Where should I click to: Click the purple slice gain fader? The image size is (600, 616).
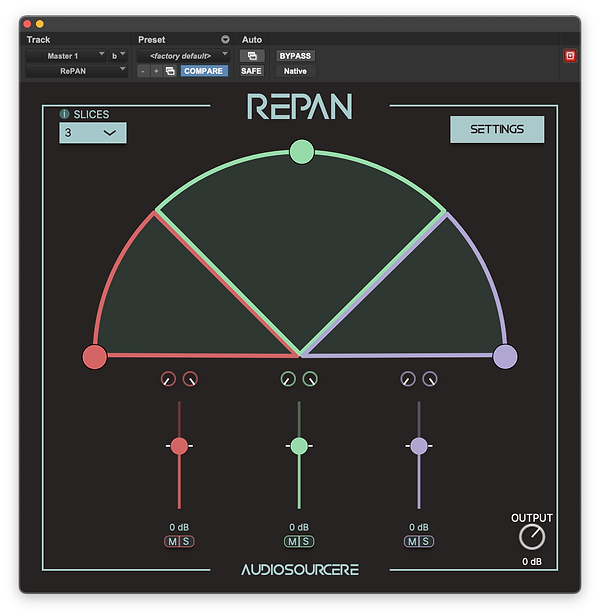tap(419, 446)
